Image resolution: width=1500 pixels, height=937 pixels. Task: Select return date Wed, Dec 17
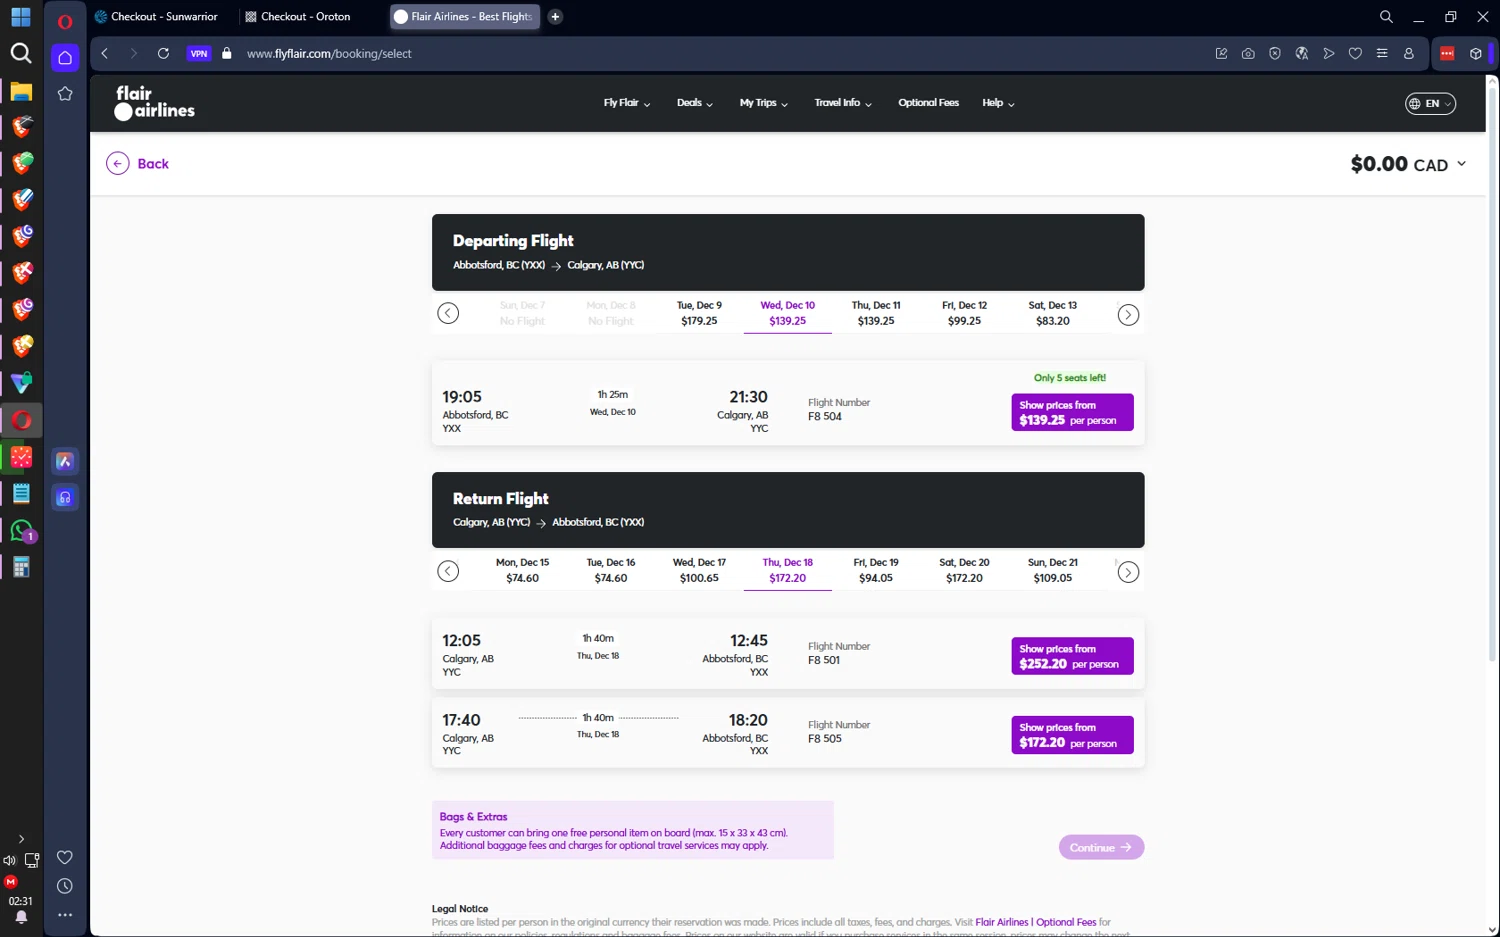[x=699, y=570]
